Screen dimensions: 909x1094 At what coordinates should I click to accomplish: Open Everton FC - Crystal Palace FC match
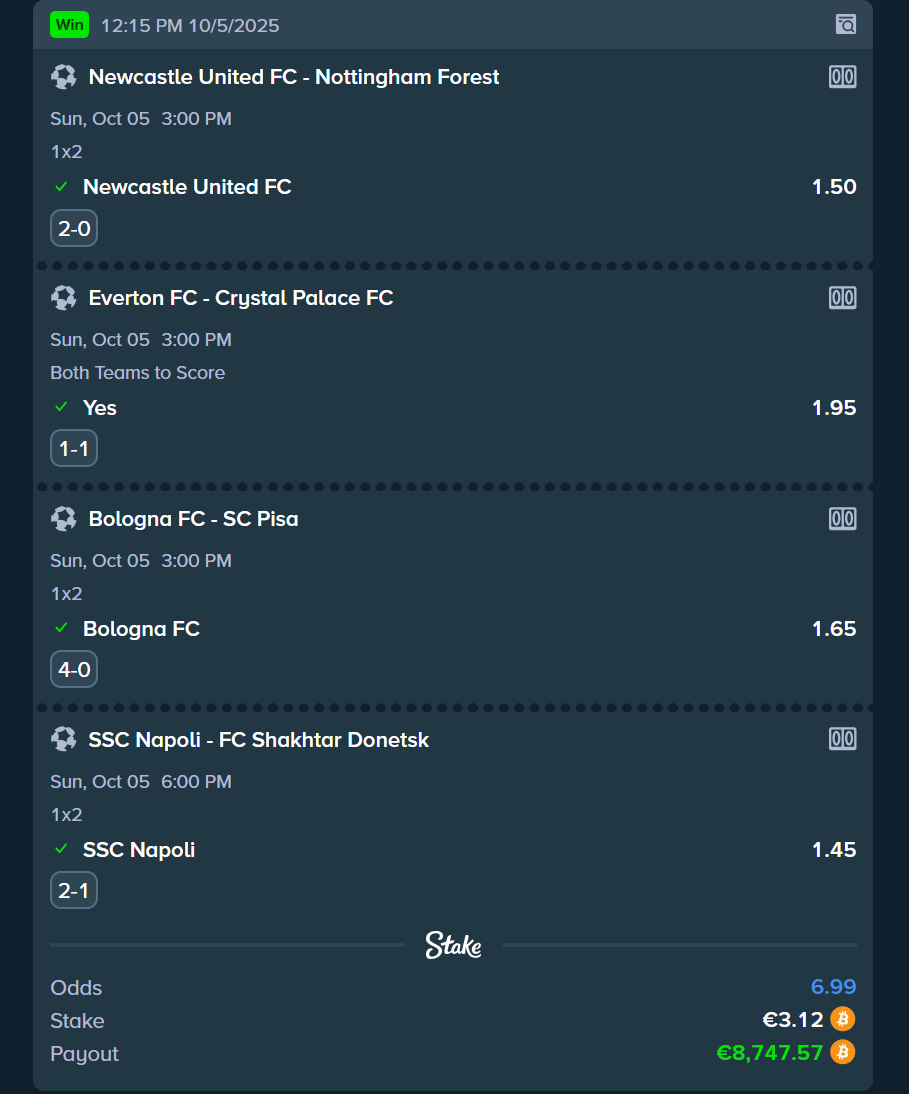click(241, 298)
